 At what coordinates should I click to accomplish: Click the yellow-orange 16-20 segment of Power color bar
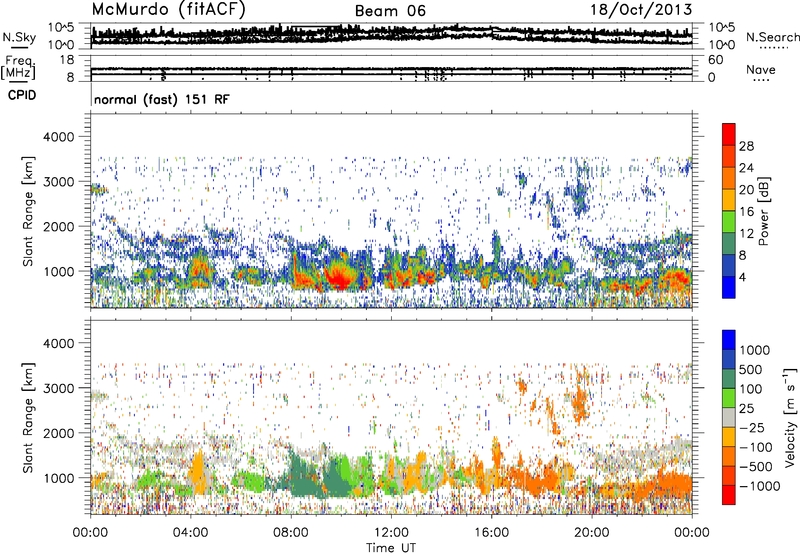[x=729, y=200]
